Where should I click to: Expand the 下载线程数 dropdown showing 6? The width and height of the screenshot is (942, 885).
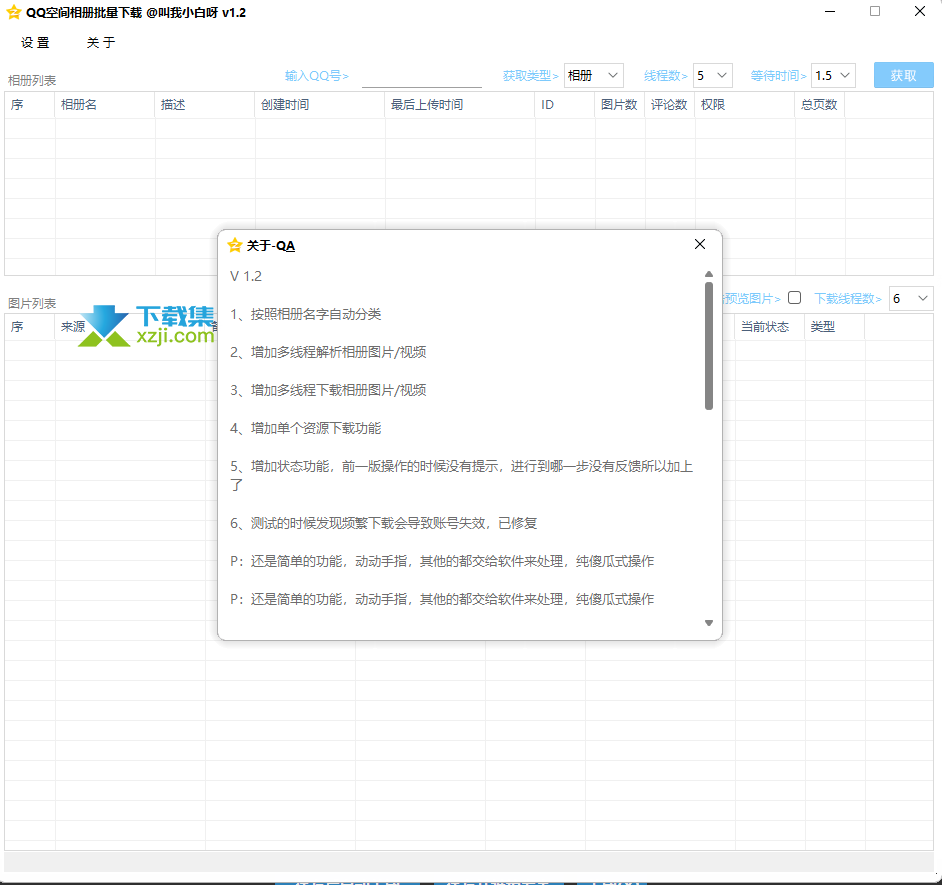(x=911, y=299)
